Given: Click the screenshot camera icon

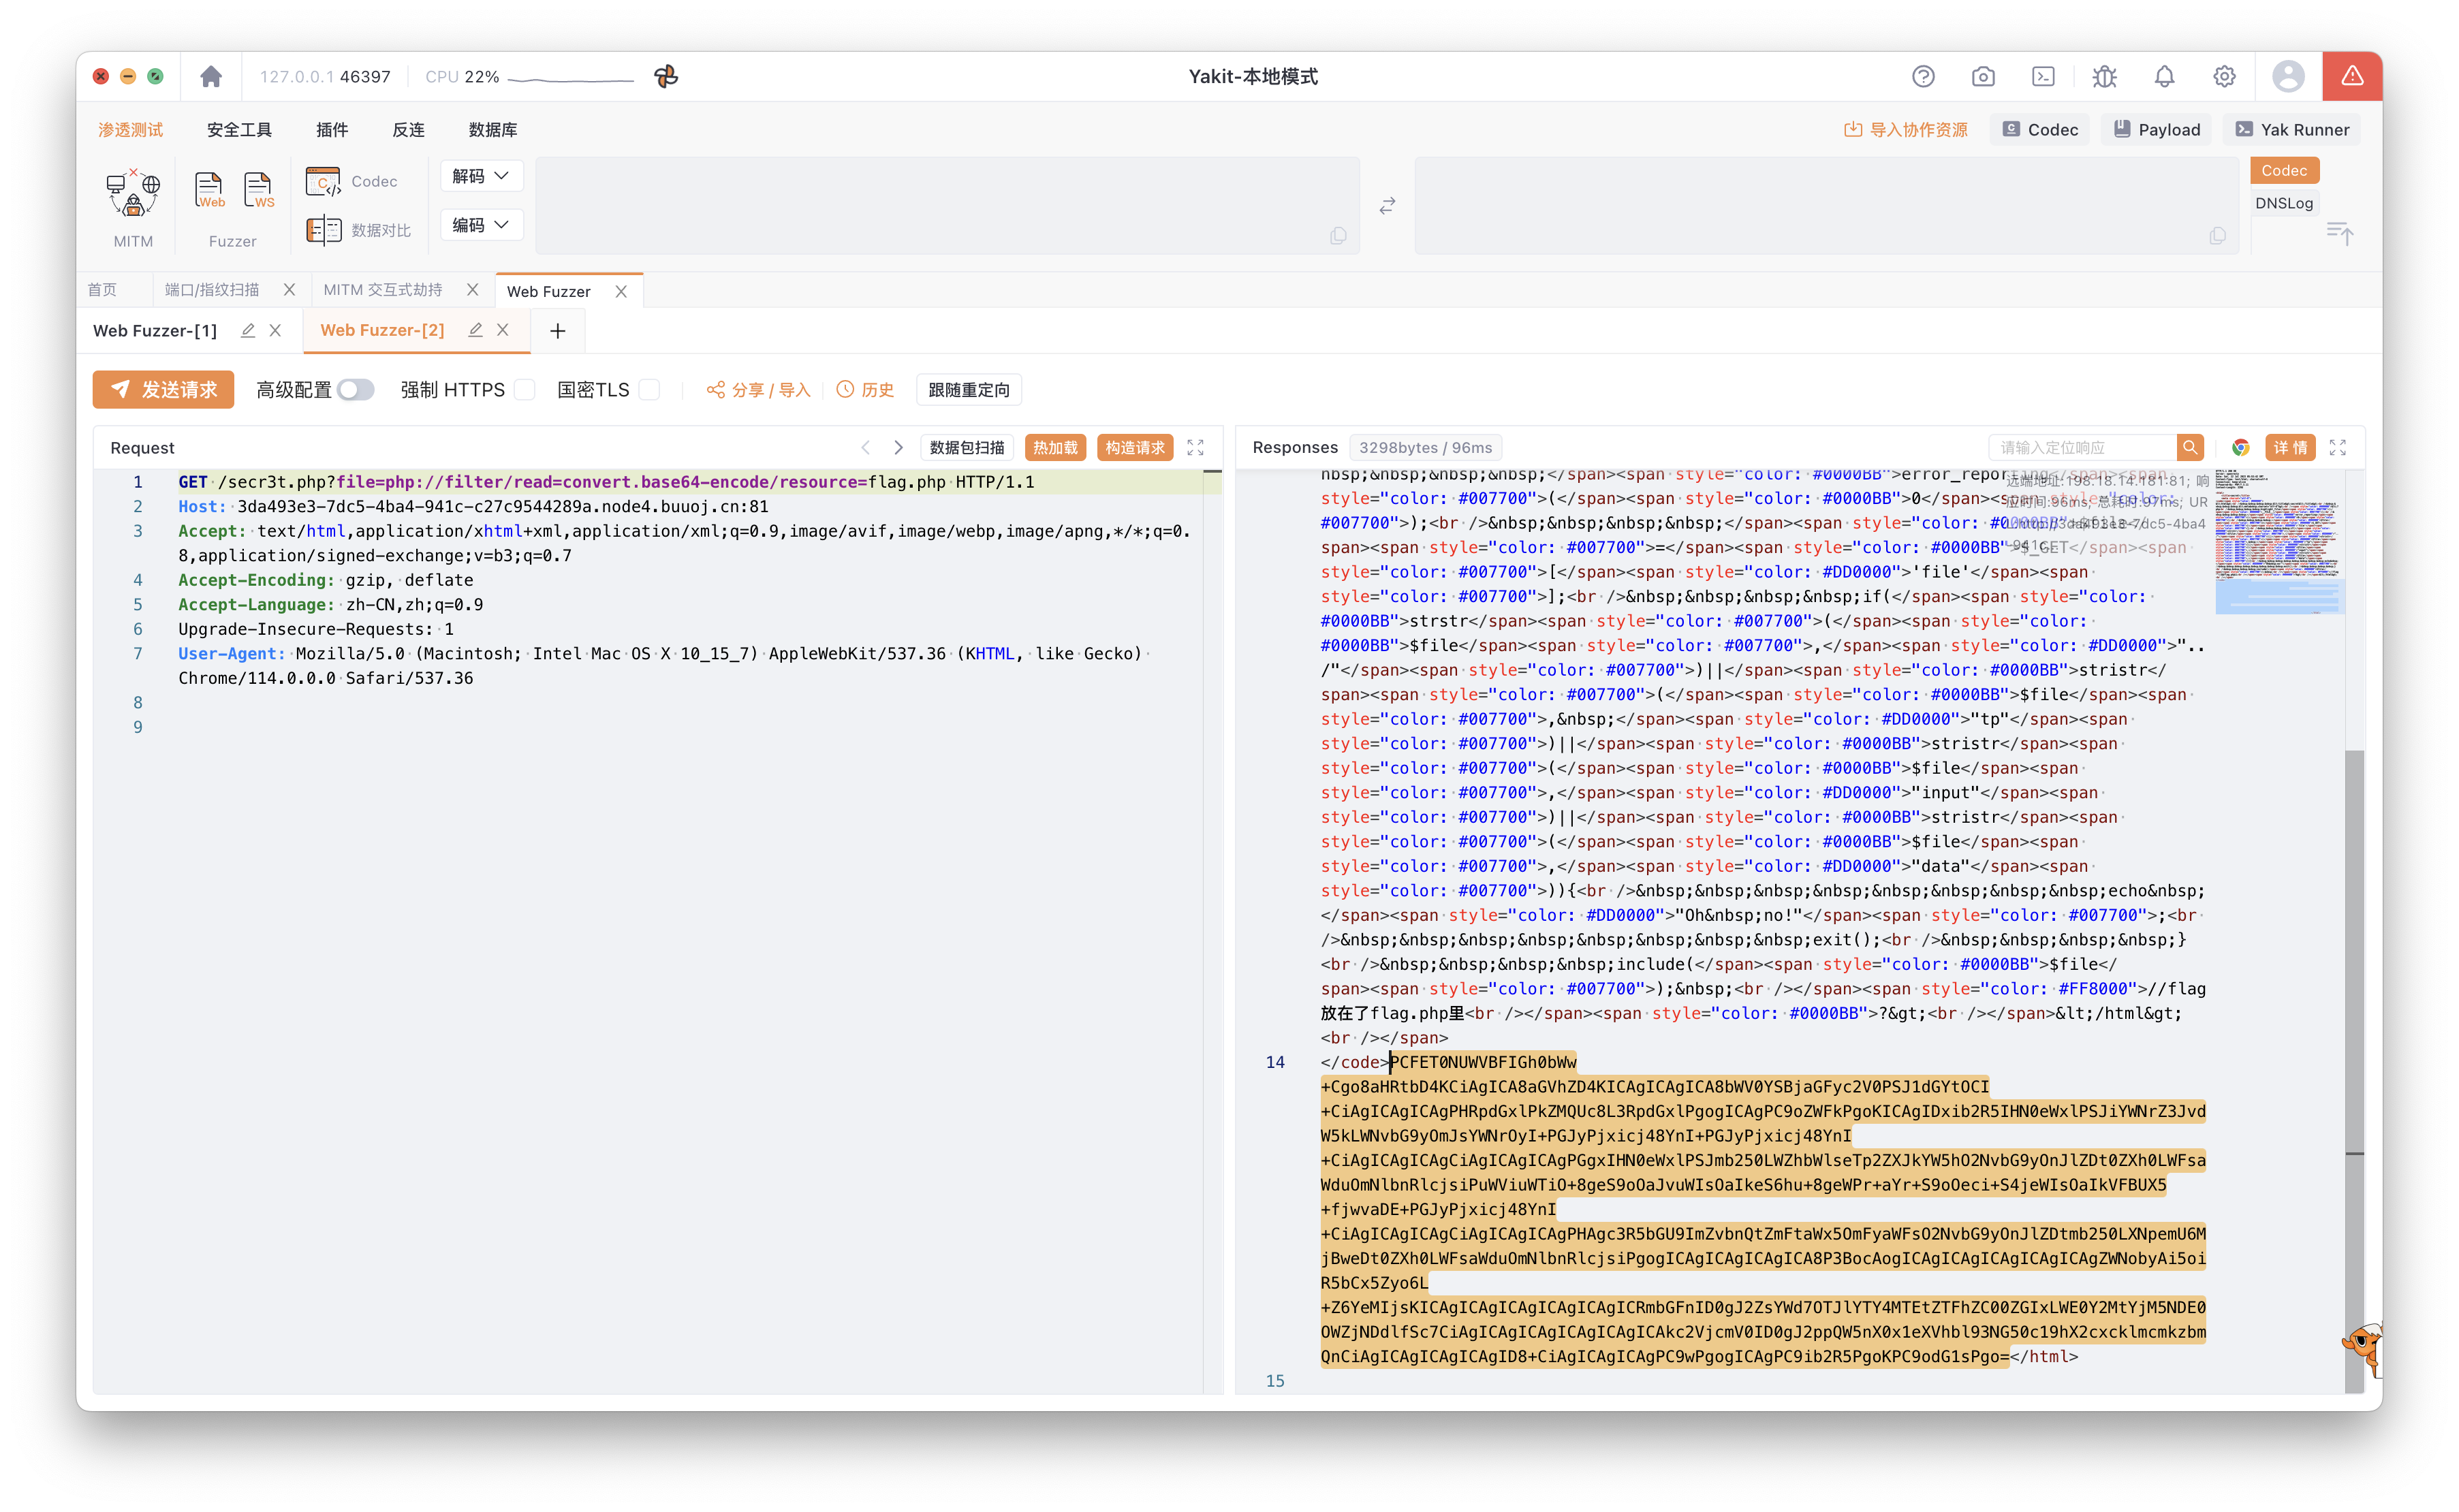Looking at the screenshot, I should [x=1982, y=77].
